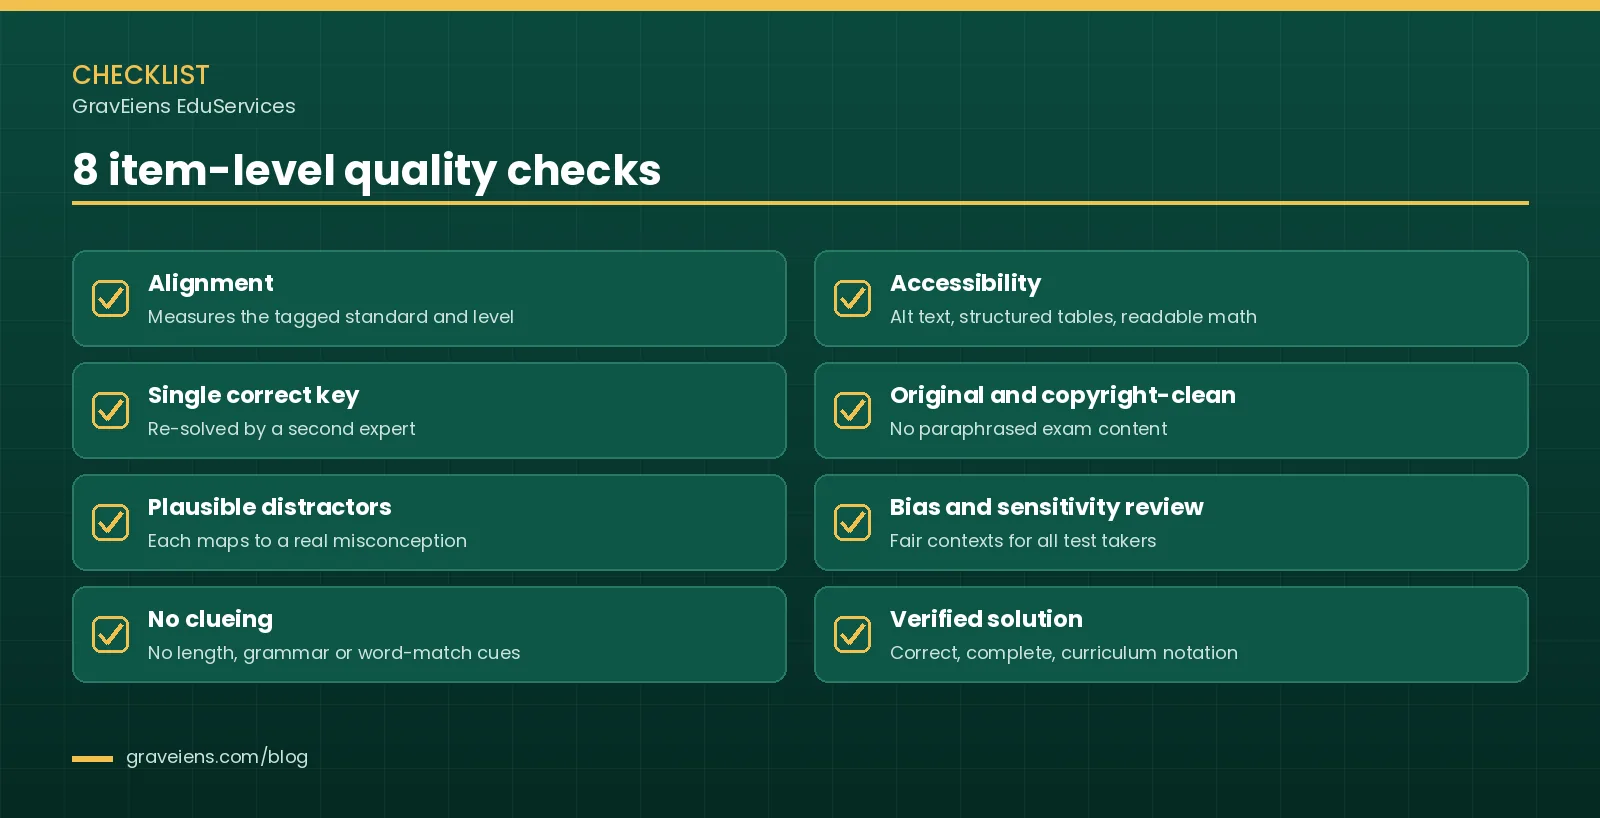Click the checkmark icon beside Single correct key

coord(110,410)
